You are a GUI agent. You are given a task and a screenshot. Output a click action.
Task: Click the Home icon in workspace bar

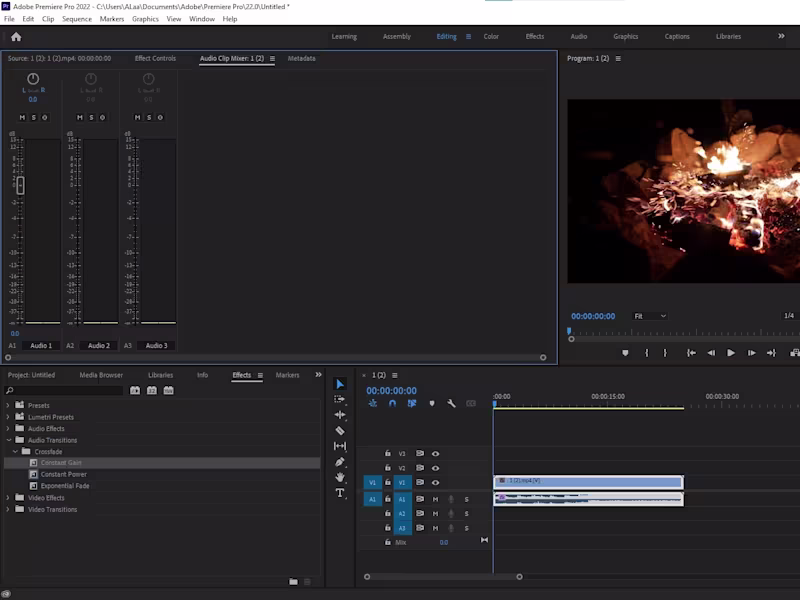pos(16,37)
